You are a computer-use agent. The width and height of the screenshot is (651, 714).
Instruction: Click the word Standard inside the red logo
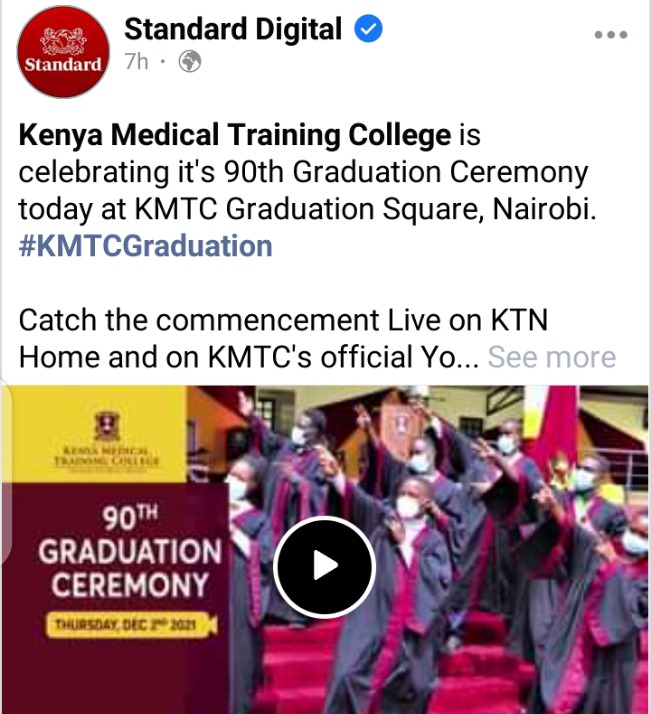point(63,65)
